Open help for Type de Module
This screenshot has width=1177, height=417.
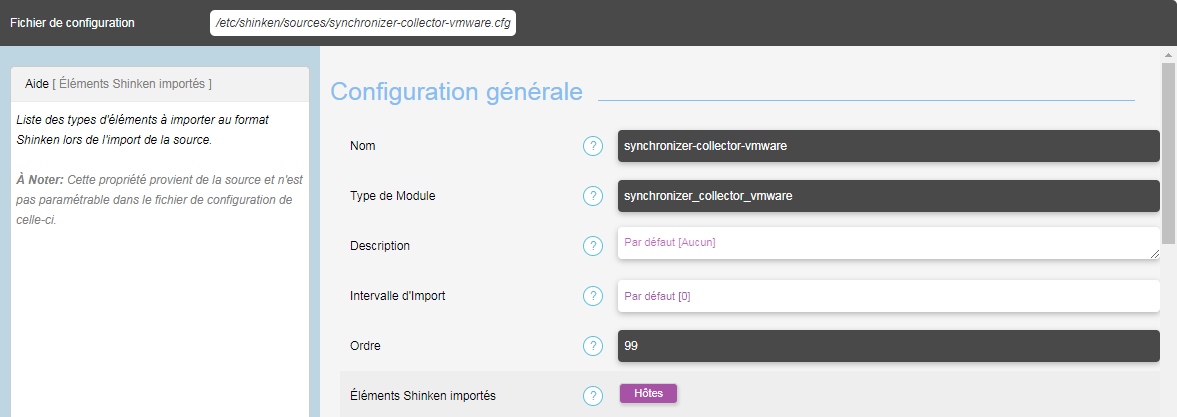[592, 196]
